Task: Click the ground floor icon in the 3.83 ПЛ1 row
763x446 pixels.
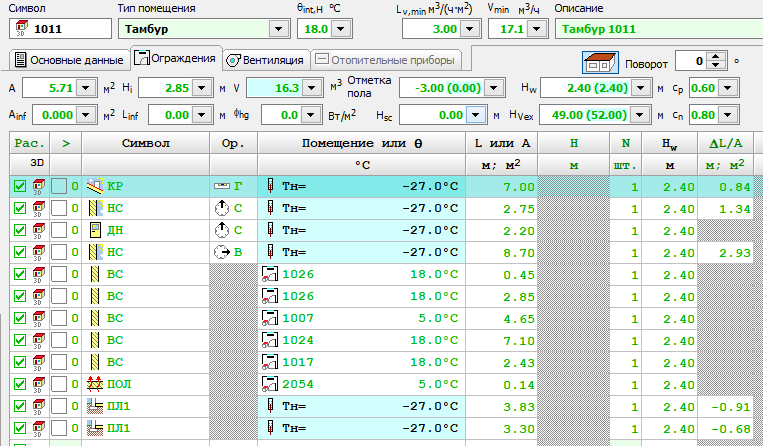Action: click(x=95, y=406)
